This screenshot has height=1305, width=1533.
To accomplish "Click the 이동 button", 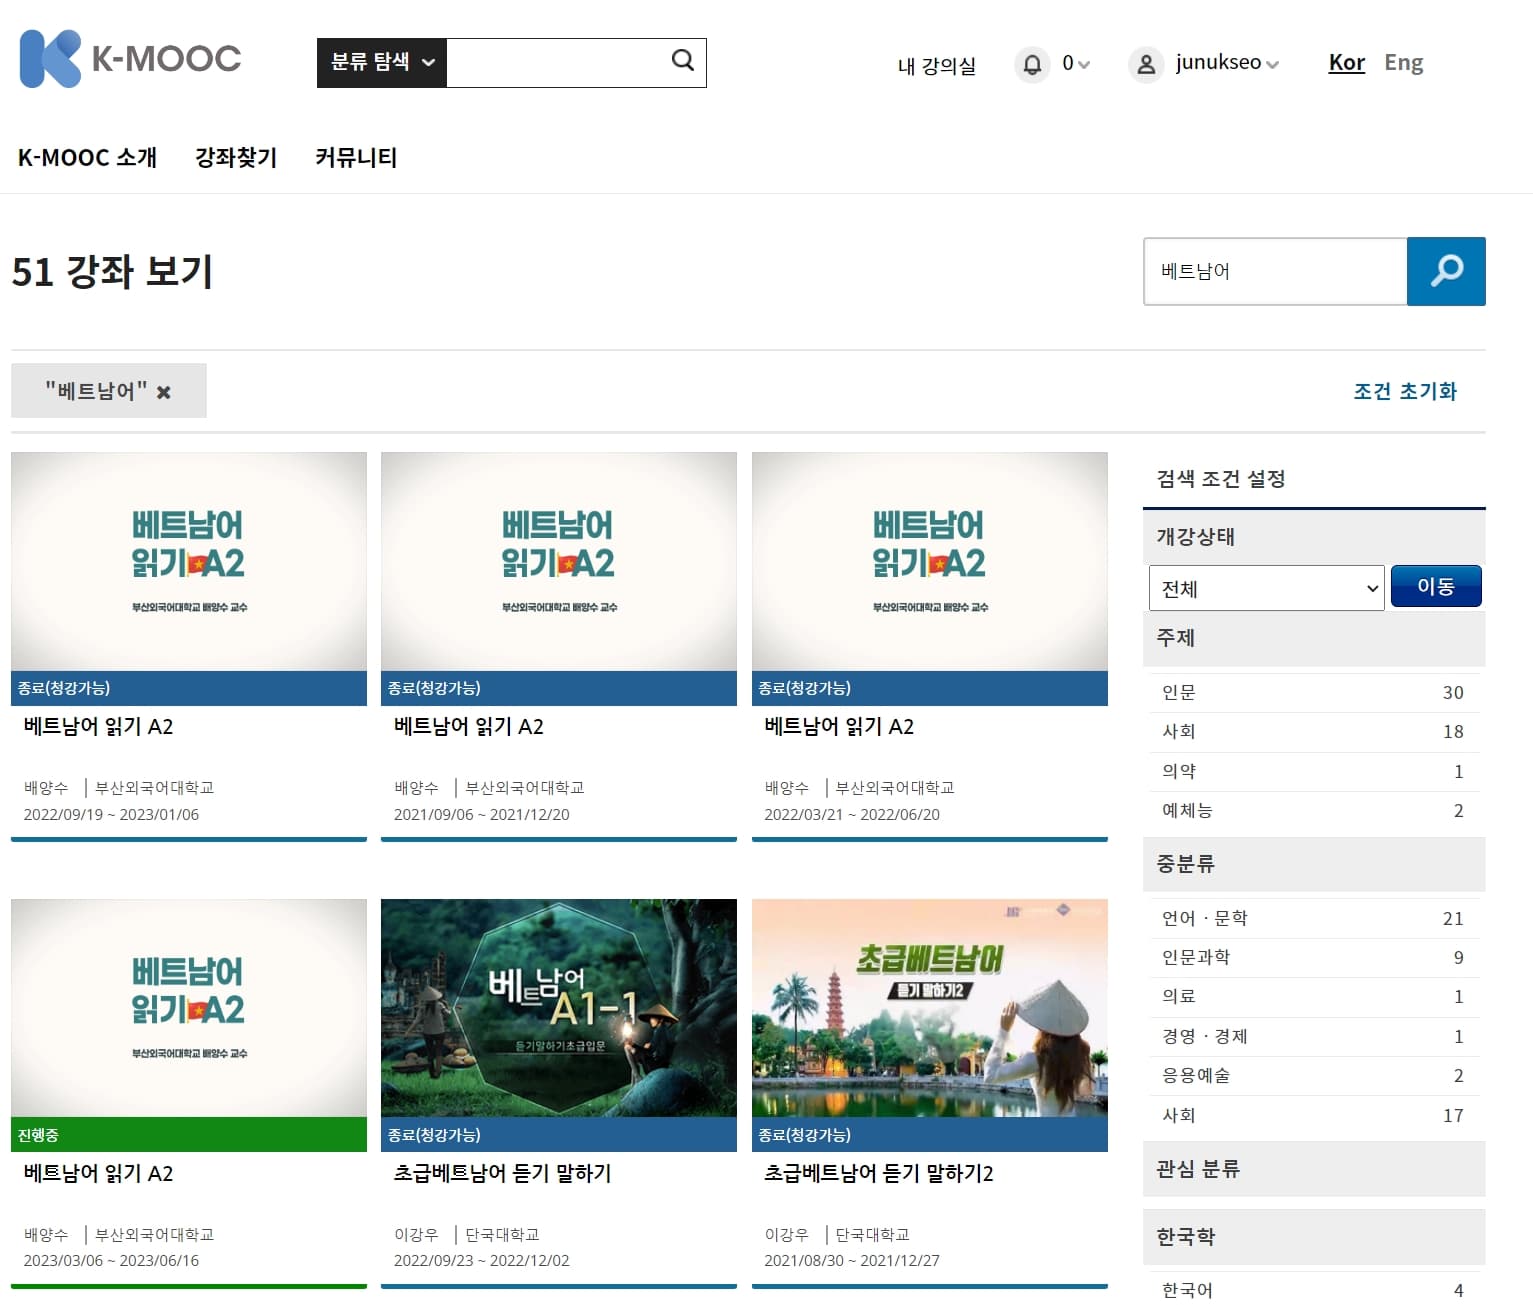I will point(1435,587).
